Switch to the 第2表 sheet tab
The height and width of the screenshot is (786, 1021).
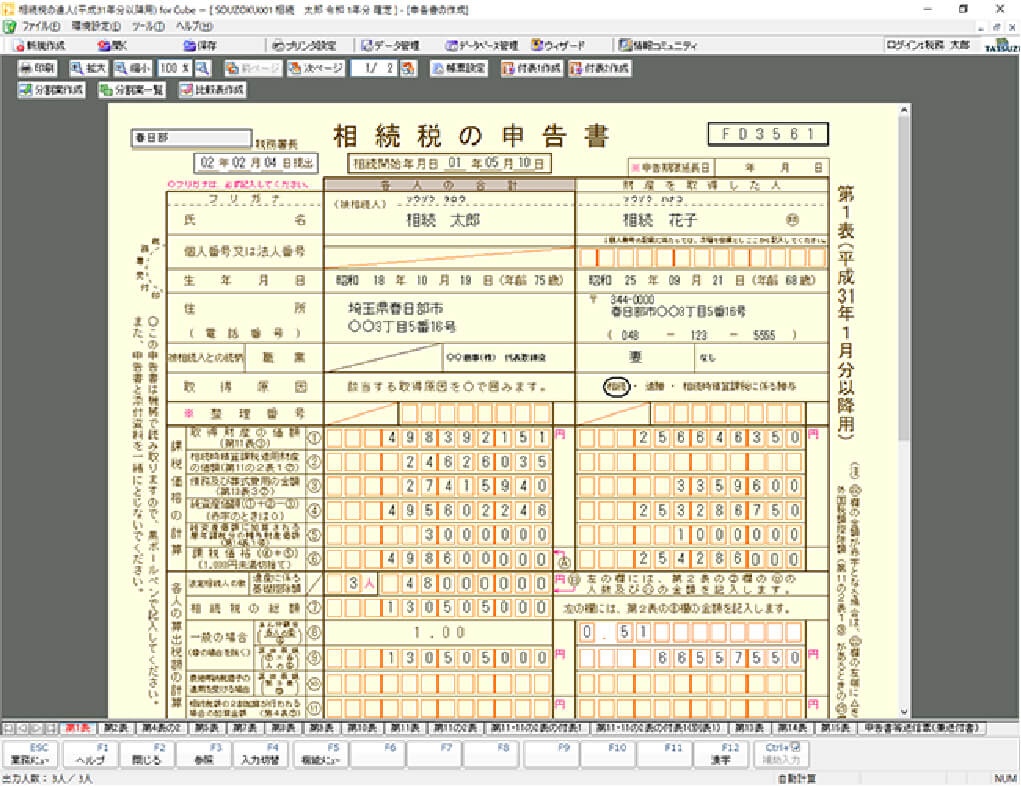point(116,728)
